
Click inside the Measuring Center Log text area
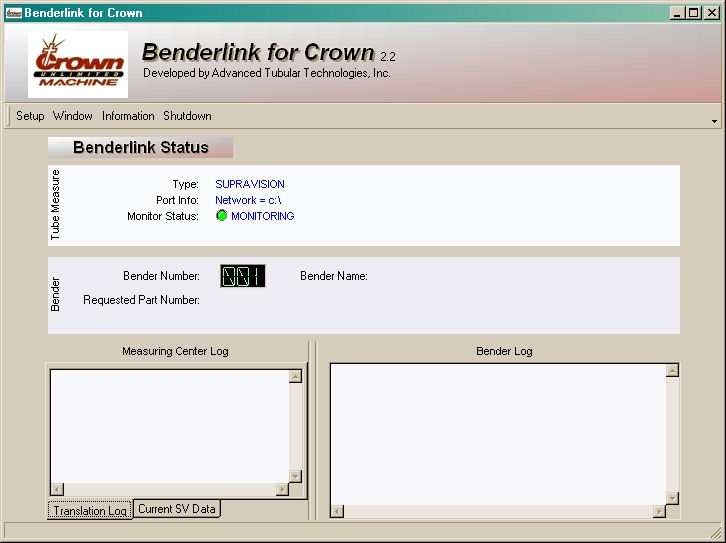169,425
